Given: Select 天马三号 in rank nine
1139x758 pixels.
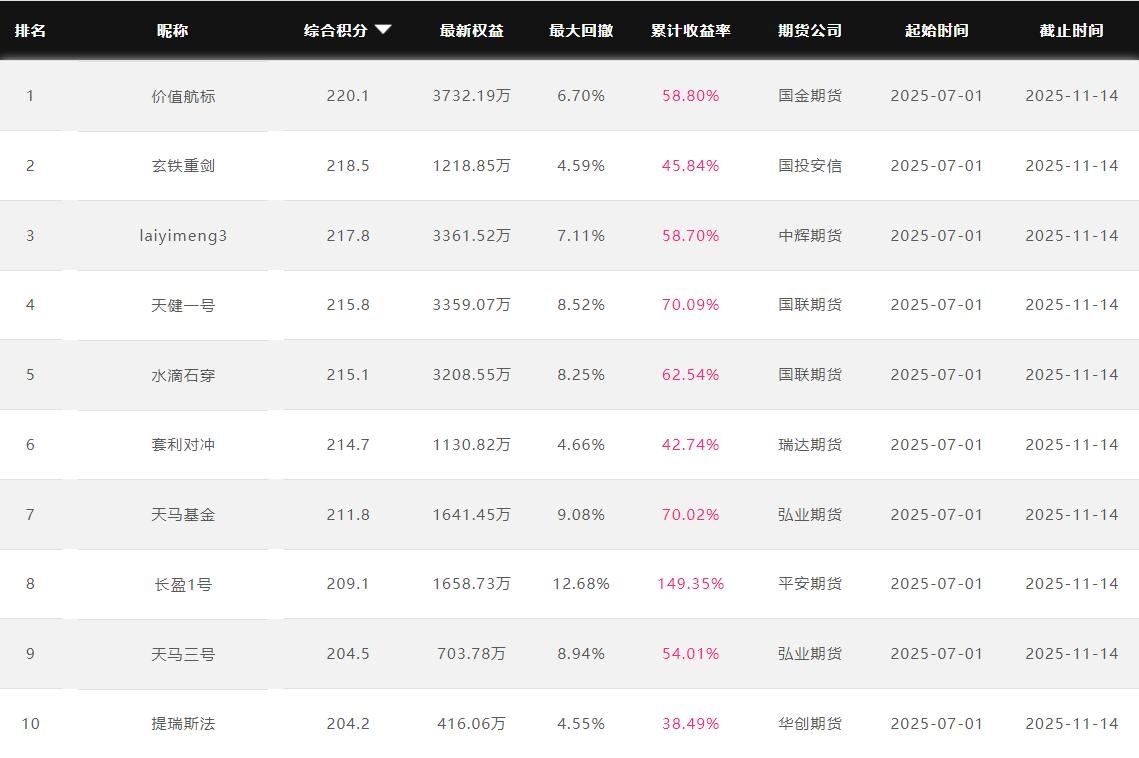Looking at the screenshot, I should pos(183,654).
